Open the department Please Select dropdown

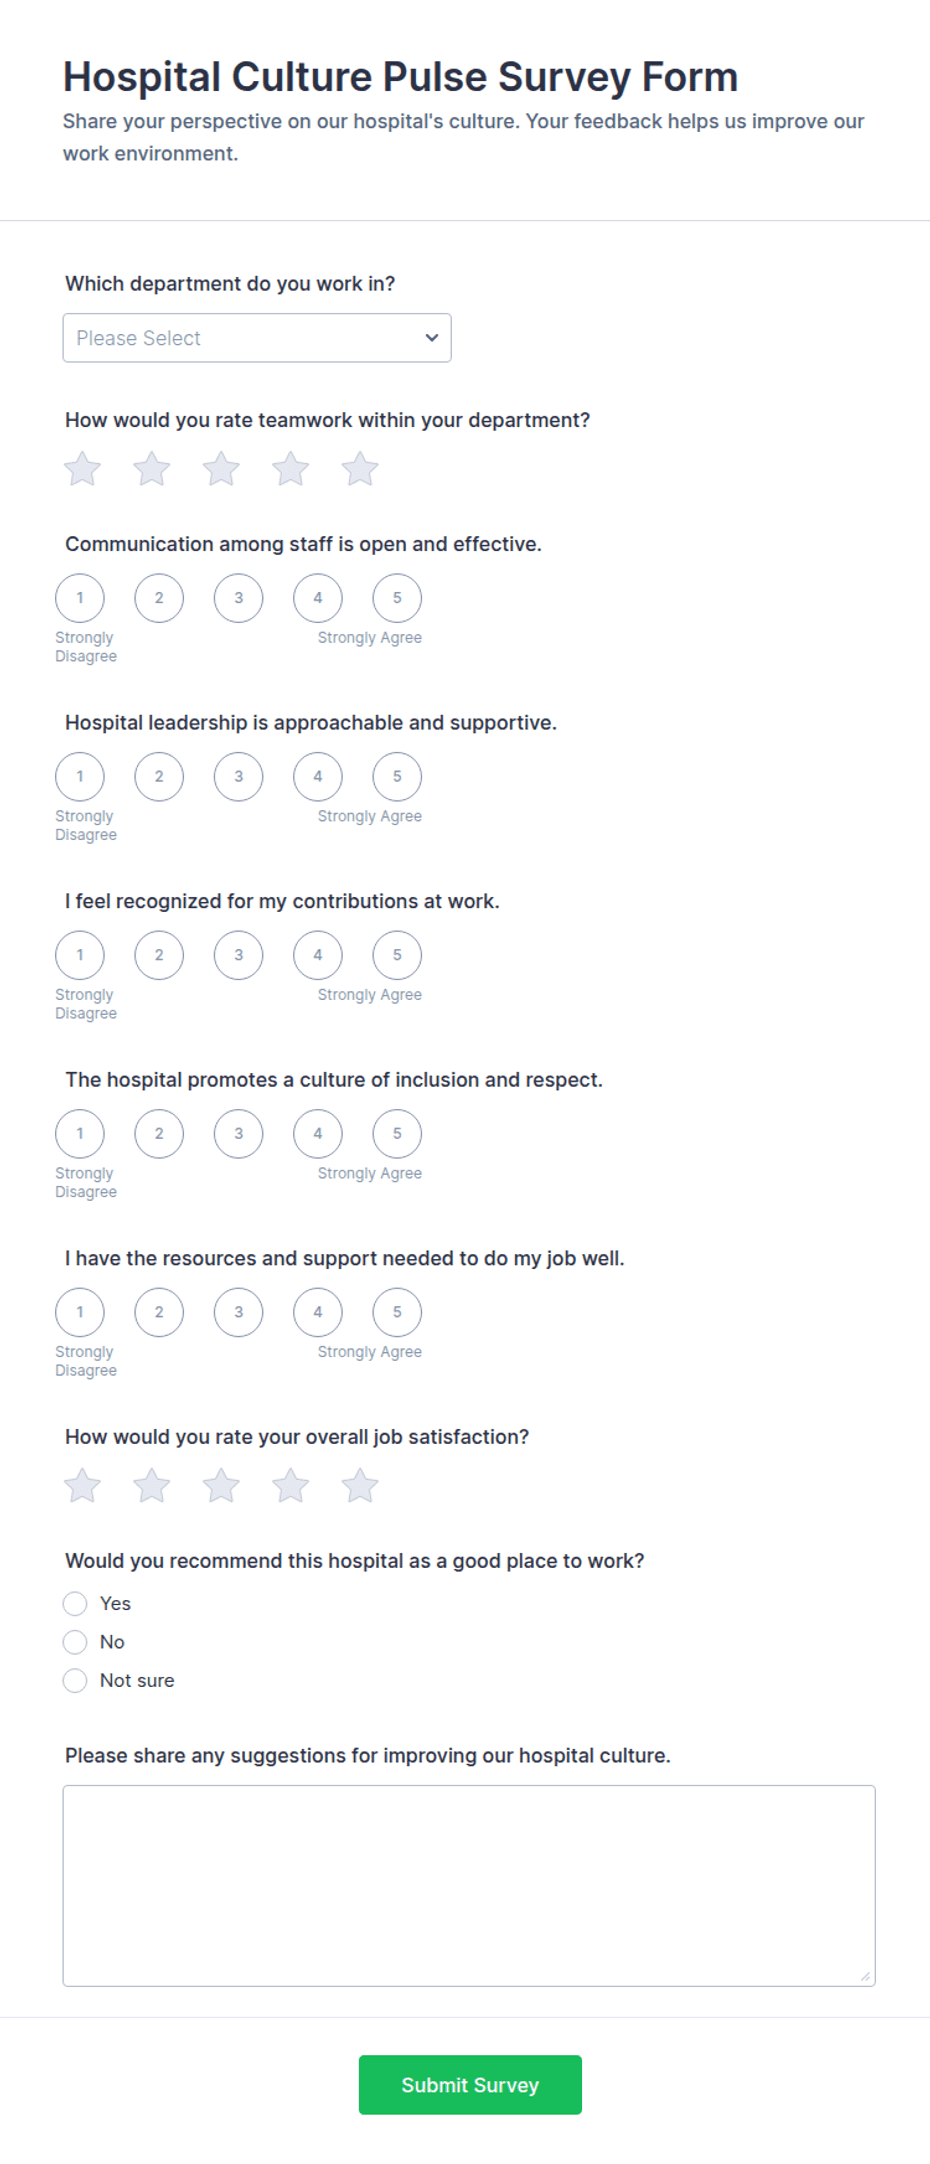[x=257, y=338]
